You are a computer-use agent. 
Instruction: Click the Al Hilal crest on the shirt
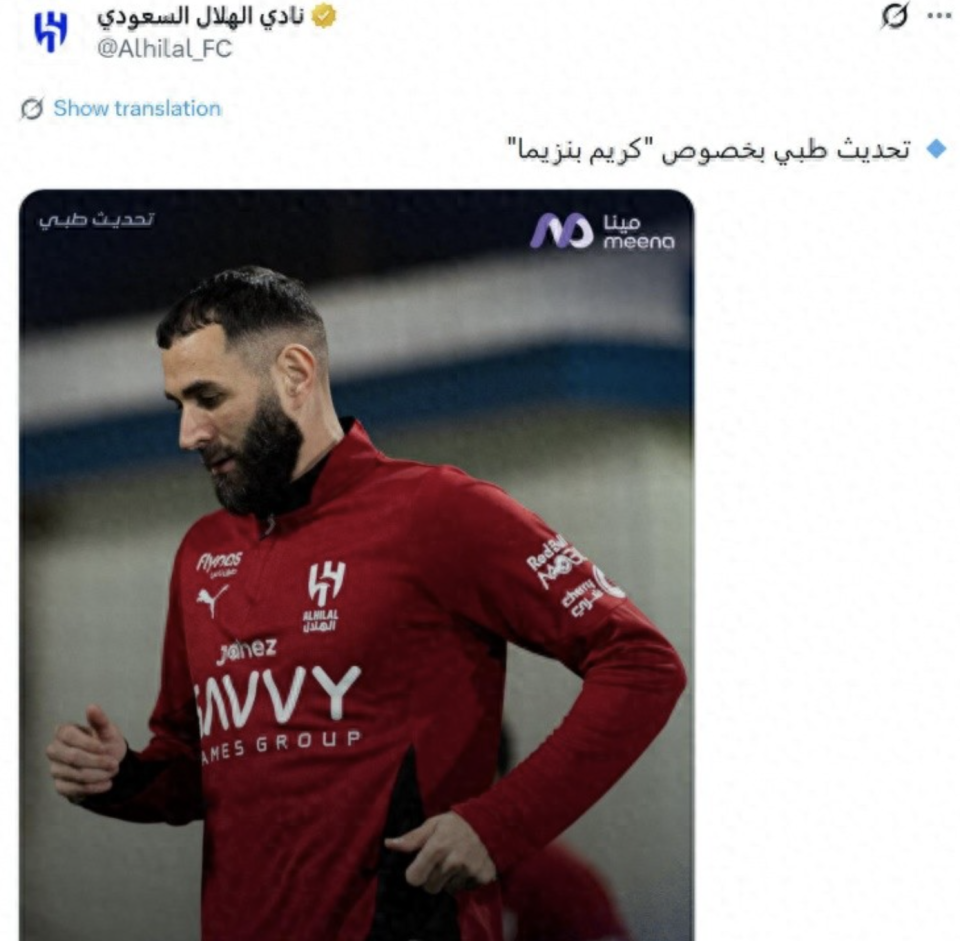(325, 596)
